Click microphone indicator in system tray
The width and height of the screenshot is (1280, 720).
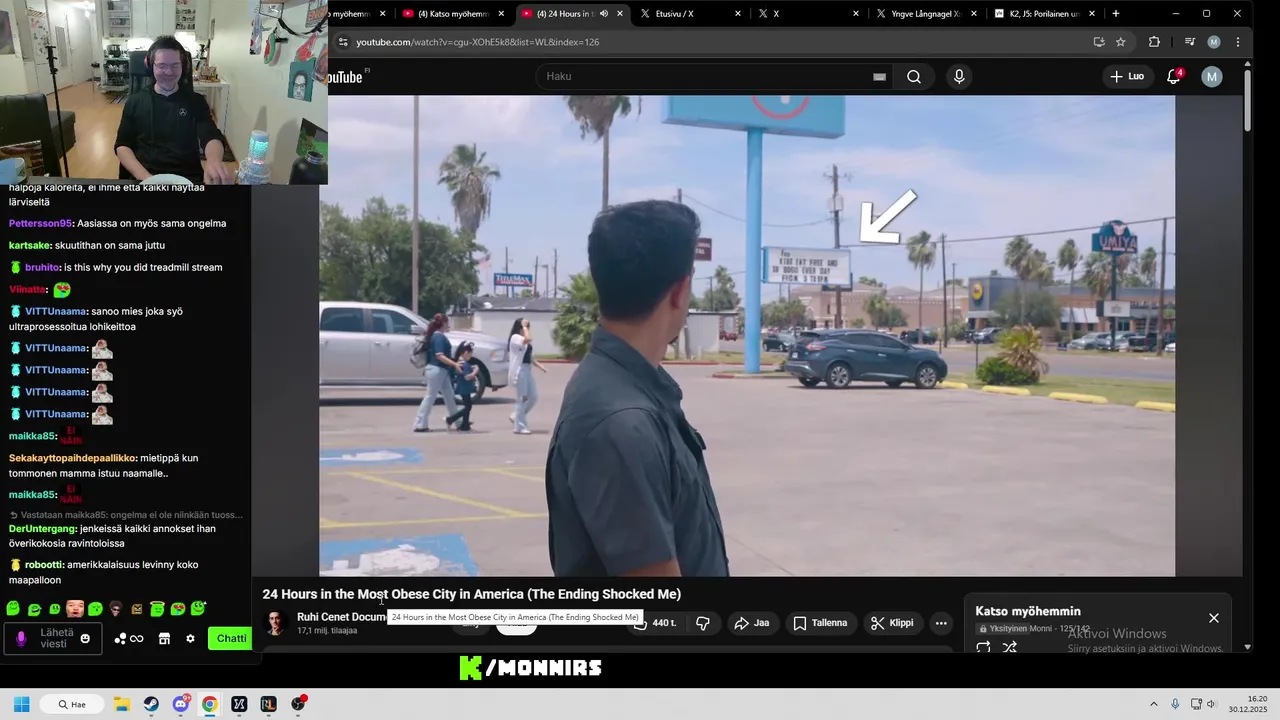point(1175,704)
